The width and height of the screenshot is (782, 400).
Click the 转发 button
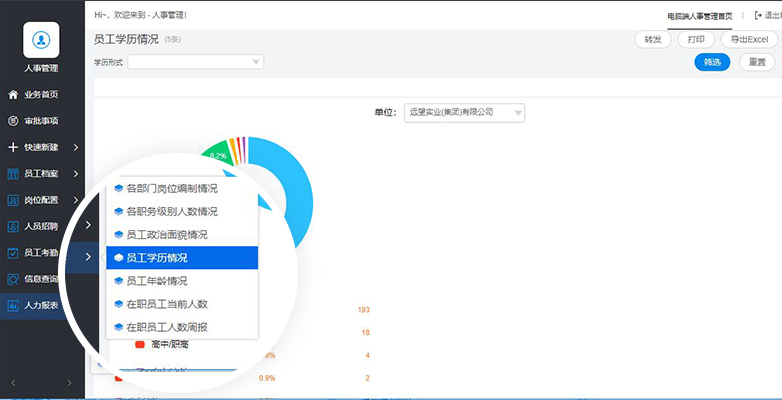coord(653,40)
